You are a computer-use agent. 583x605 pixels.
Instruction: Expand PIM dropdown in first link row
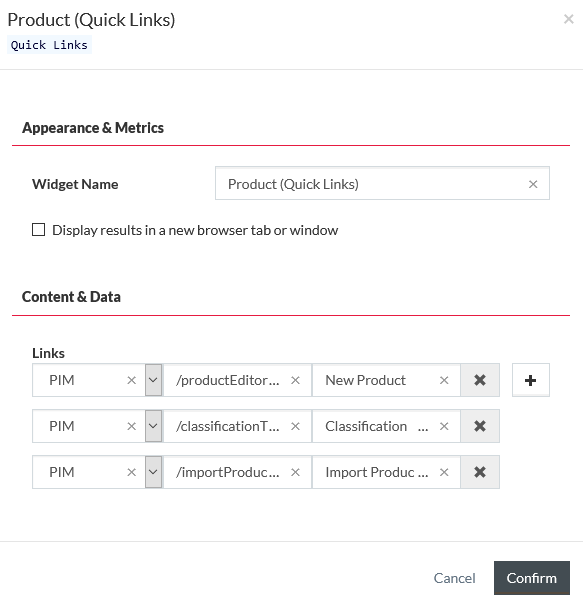[x=153, y=380]
